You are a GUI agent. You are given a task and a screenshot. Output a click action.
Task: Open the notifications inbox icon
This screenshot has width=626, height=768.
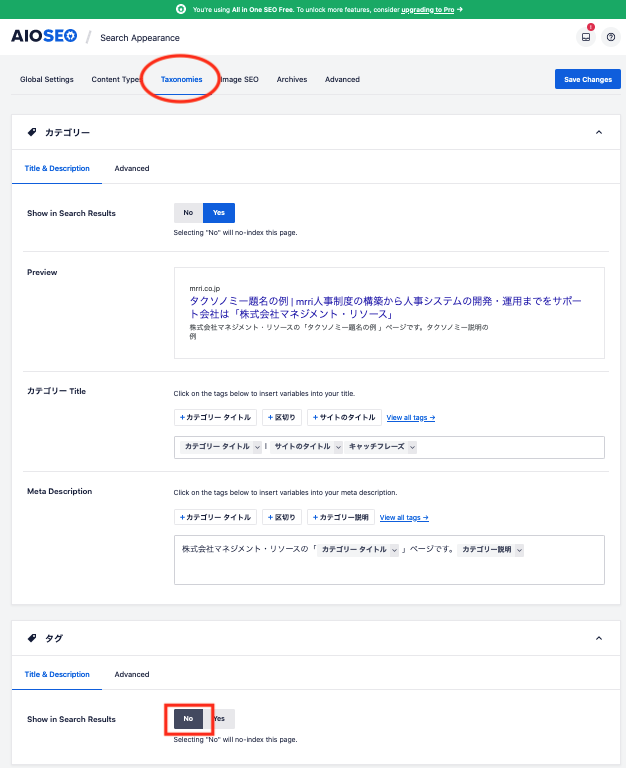pyautogui.click(x=586, y=37)
